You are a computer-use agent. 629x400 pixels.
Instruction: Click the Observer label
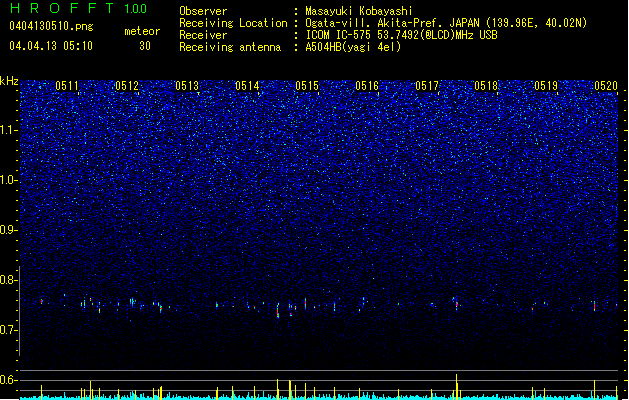tap(203, 11)
